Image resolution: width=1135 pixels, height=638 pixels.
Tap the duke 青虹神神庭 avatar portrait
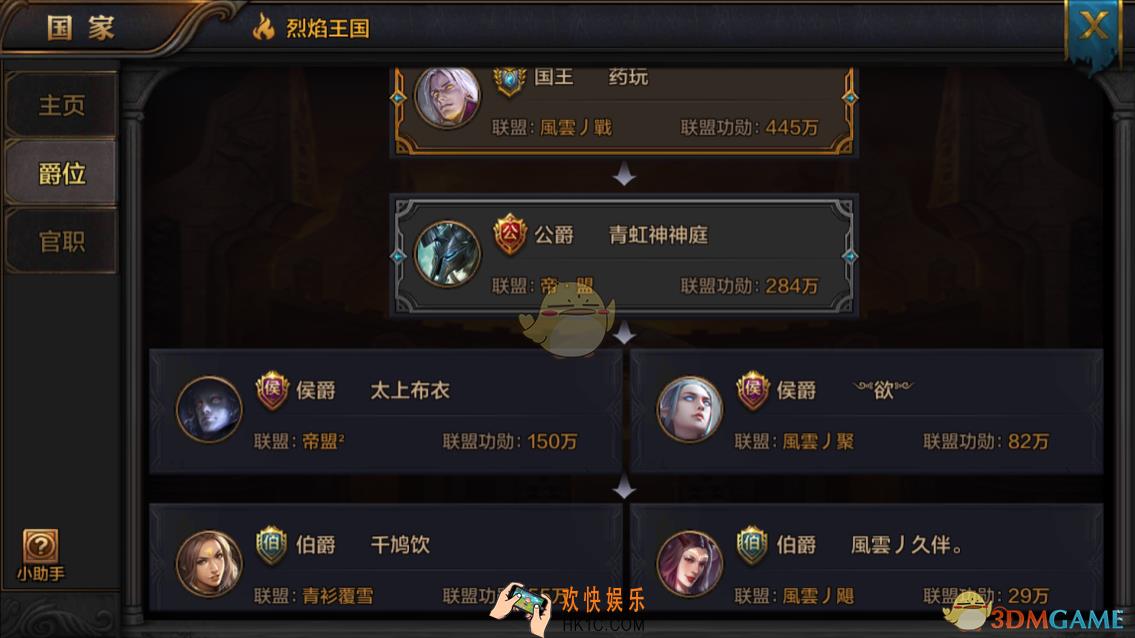447,254
